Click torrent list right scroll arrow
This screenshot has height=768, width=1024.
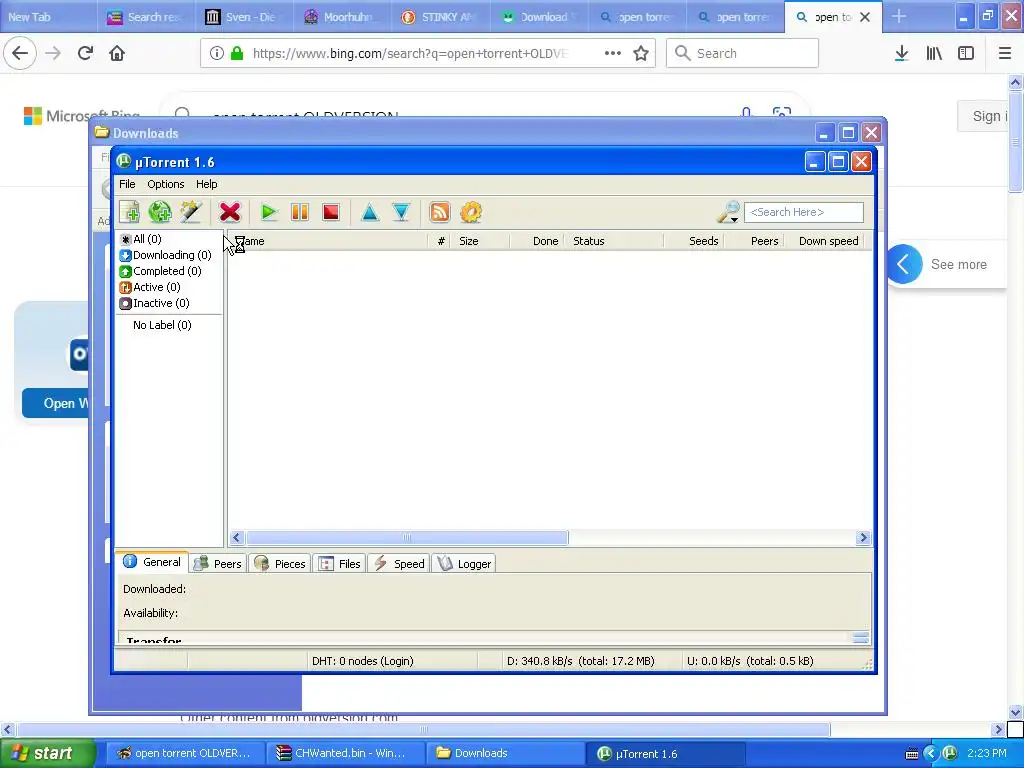(863, 537)
